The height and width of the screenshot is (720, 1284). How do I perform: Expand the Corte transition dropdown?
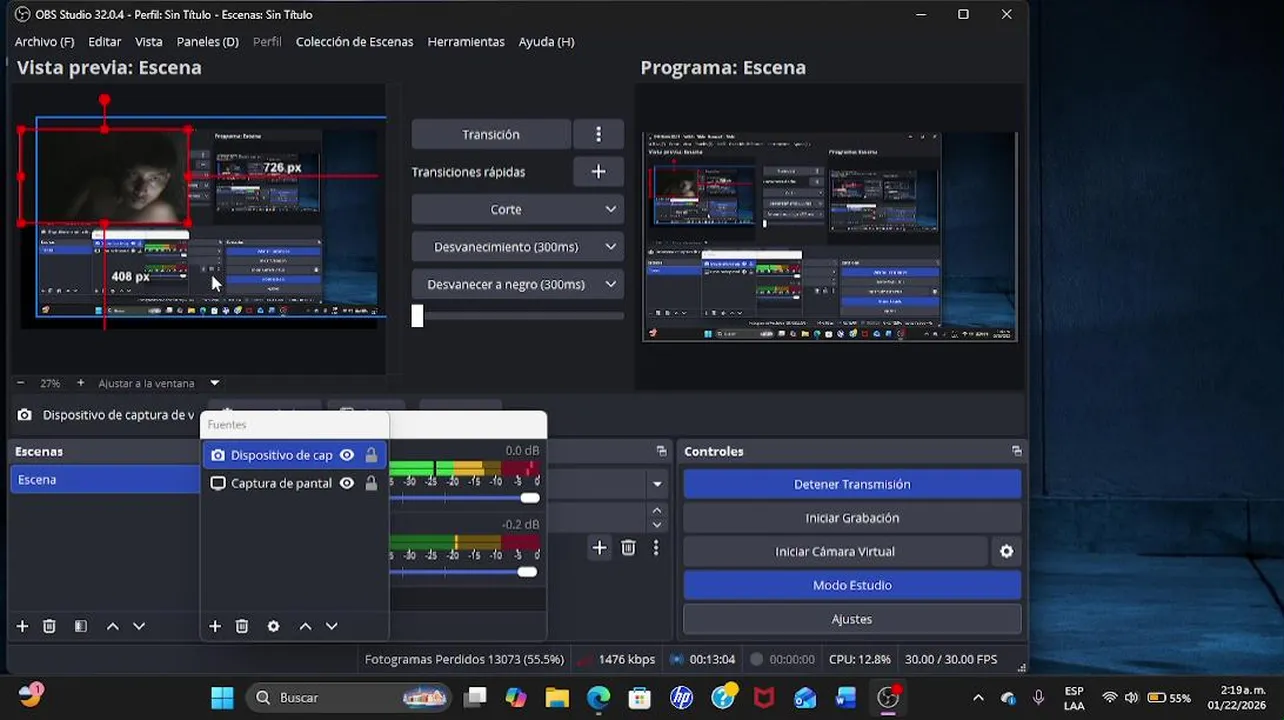pos(517,209)
